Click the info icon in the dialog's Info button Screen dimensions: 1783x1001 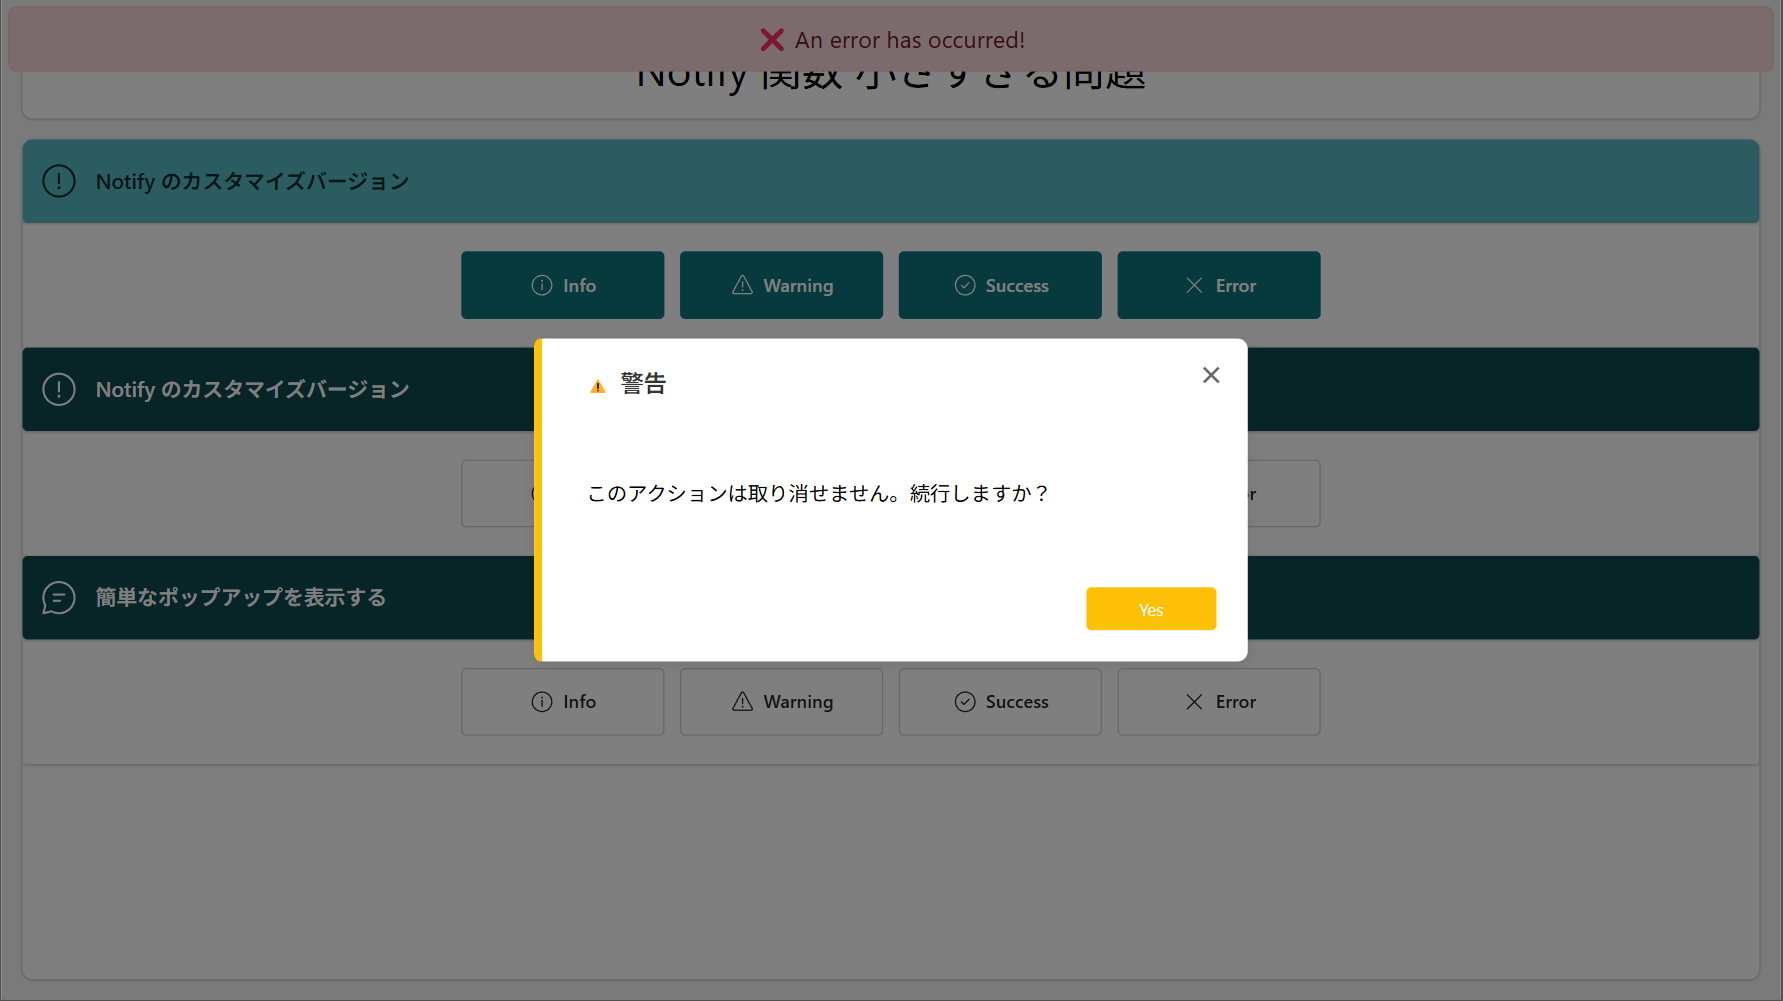pos(541,285)
